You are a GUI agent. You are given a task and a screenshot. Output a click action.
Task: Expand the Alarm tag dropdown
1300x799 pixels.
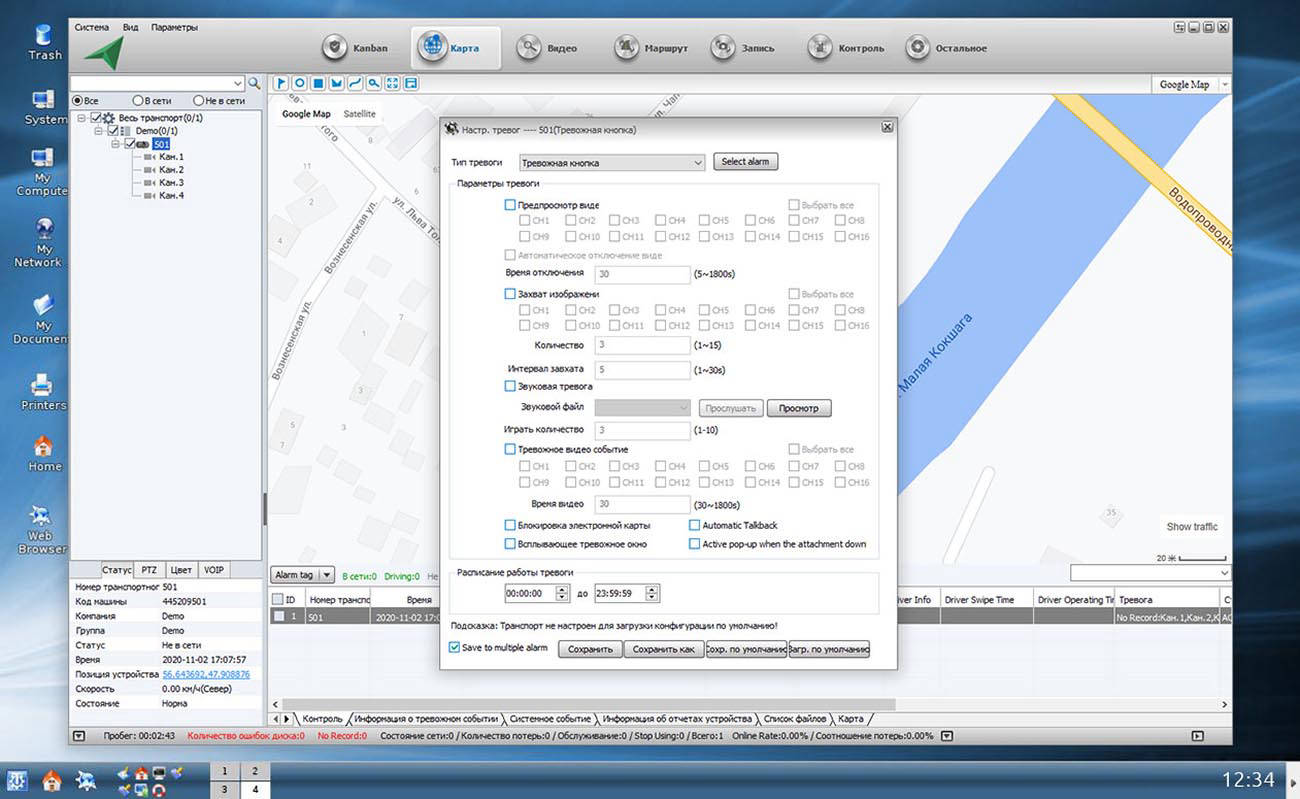click(325, 575)
